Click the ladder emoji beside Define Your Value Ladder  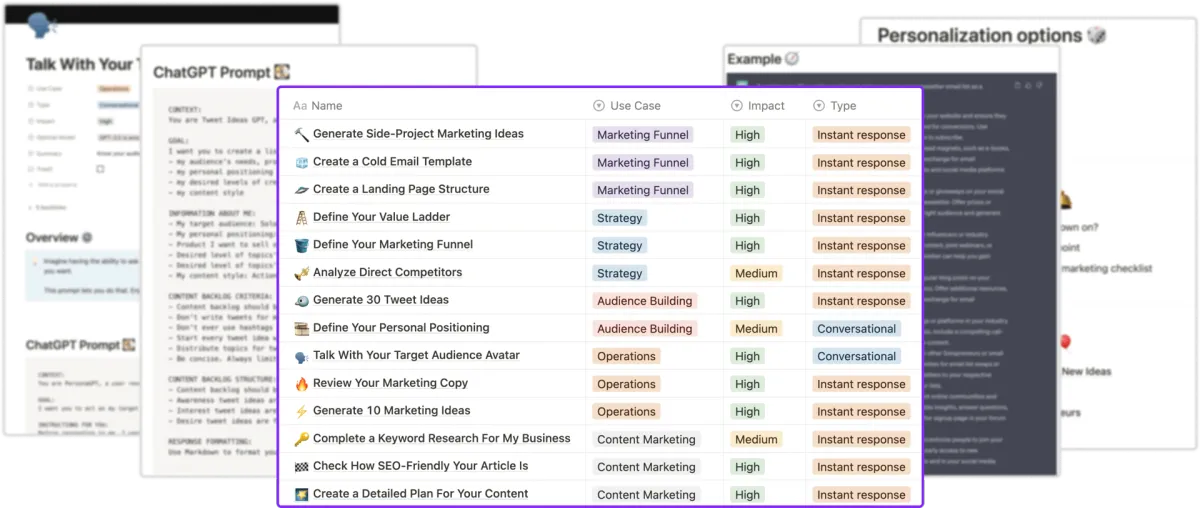[x=302, y=217]
